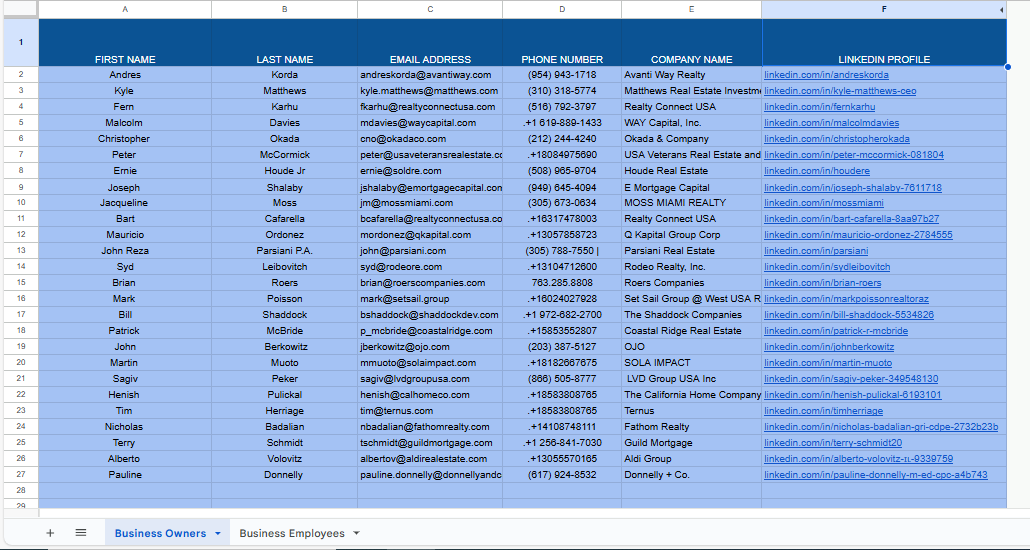Select the MOSS MIAMI REALTY cell

(692, 203)
